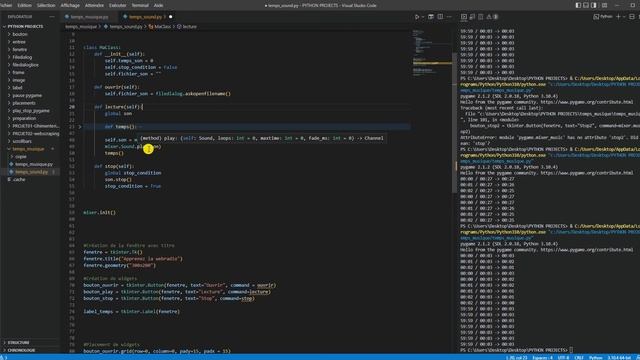Open first terminal panel view icon
640x360 pixels.
point(464,17)
